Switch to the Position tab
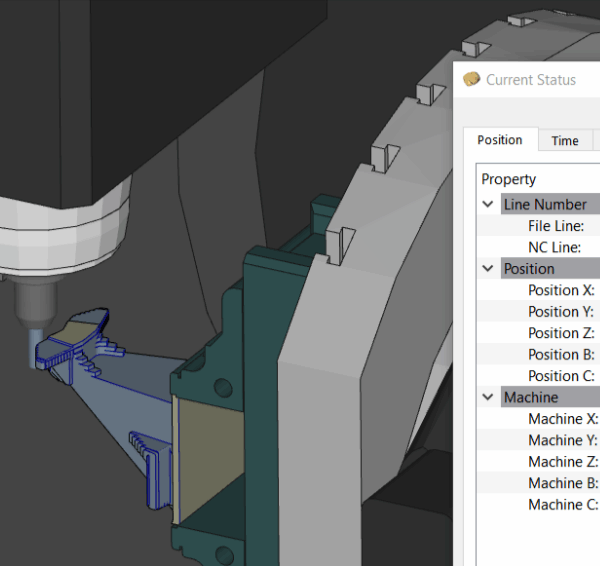Screen dimensions: 600x566 click(500, 140)
